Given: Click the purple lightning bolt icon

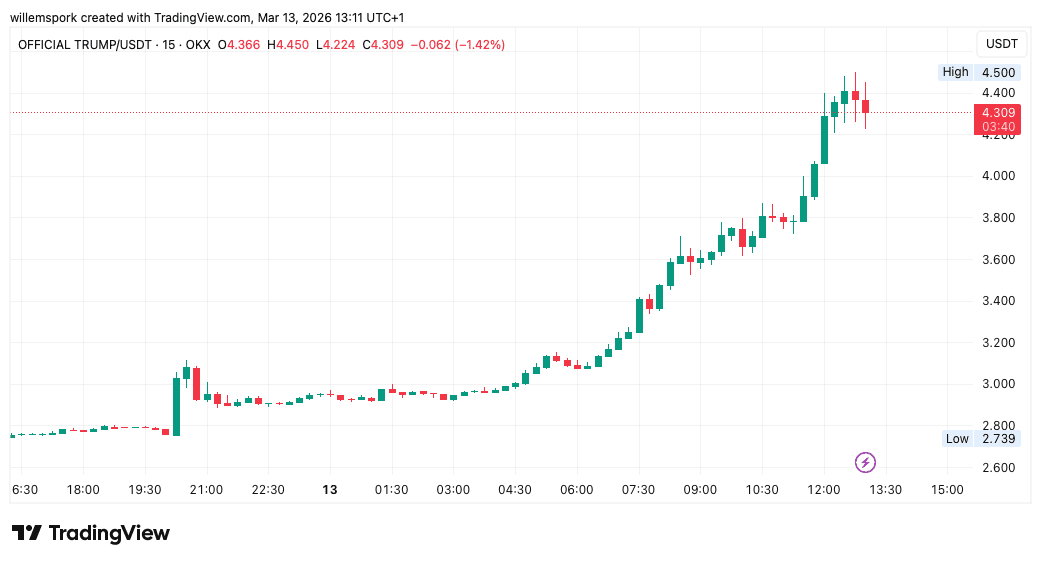Looking at the screenshot, I should tap(866, 462).
